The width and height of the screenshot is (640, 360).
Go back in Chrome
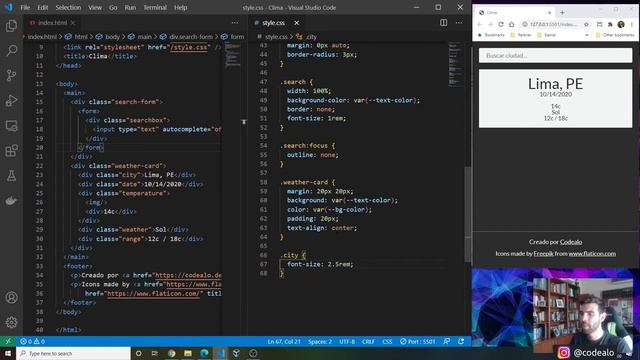point(480,24)
